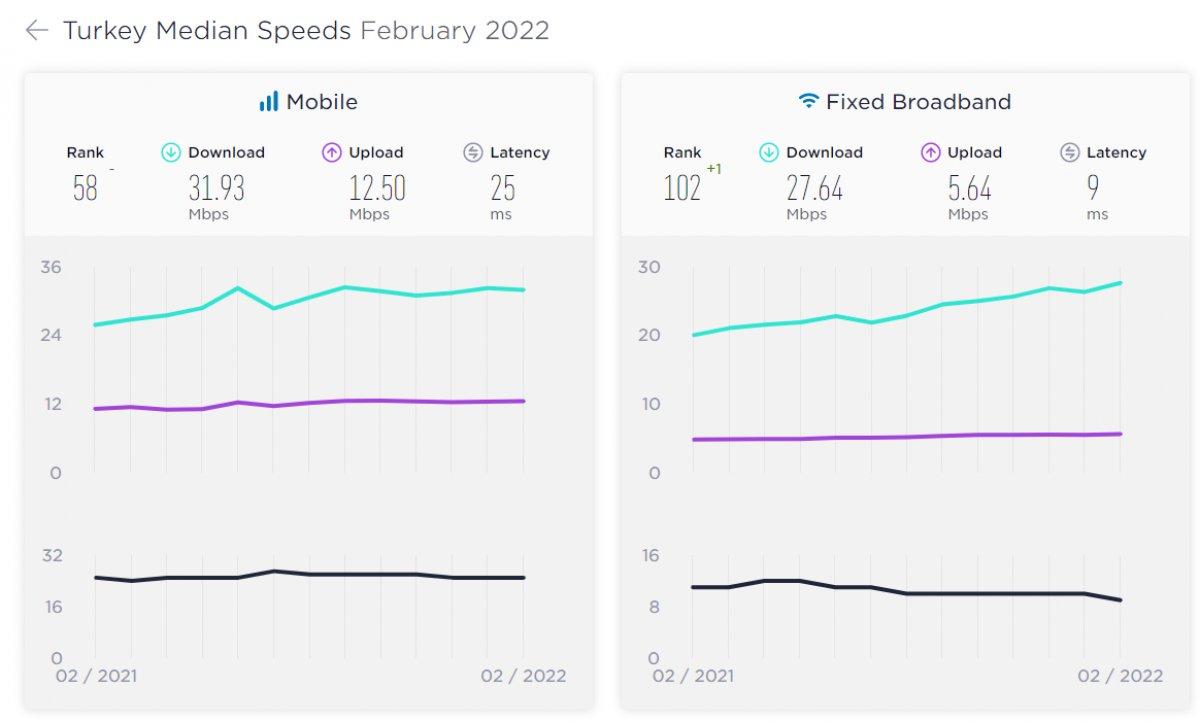Viewport: 1200px width, 723px height.
Task: Click the purple upload line in Fixed Broadband chart
Action: tap(906, 437)
